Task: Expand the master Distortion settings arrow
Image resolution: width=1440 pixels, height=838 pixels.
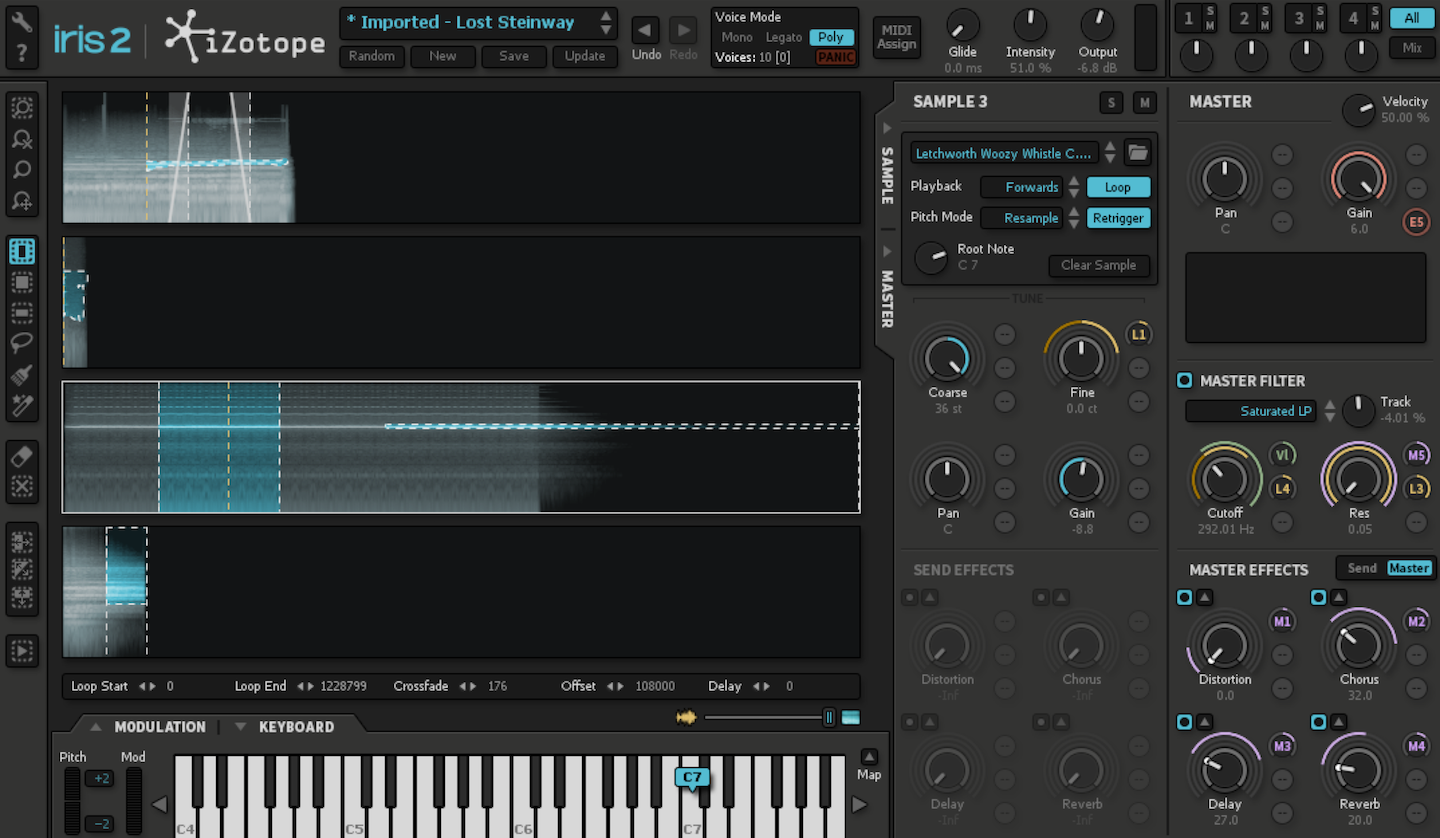Action: pos(1204,597)
